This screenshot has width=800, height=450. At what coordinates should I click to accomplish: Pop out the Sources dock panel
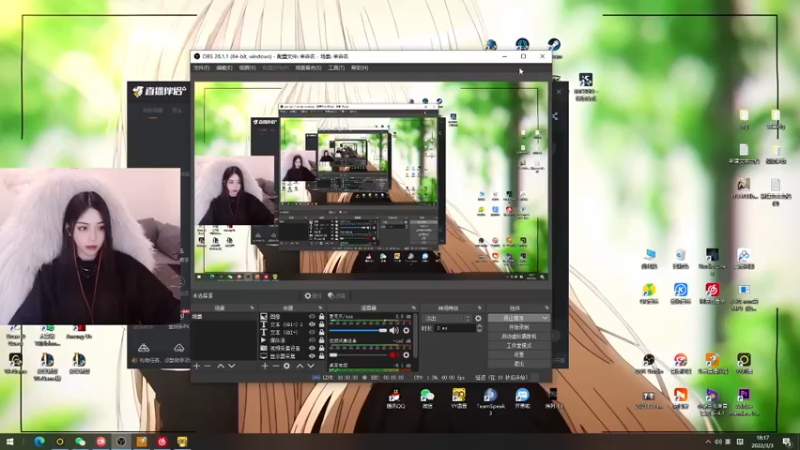click(320, 308)
